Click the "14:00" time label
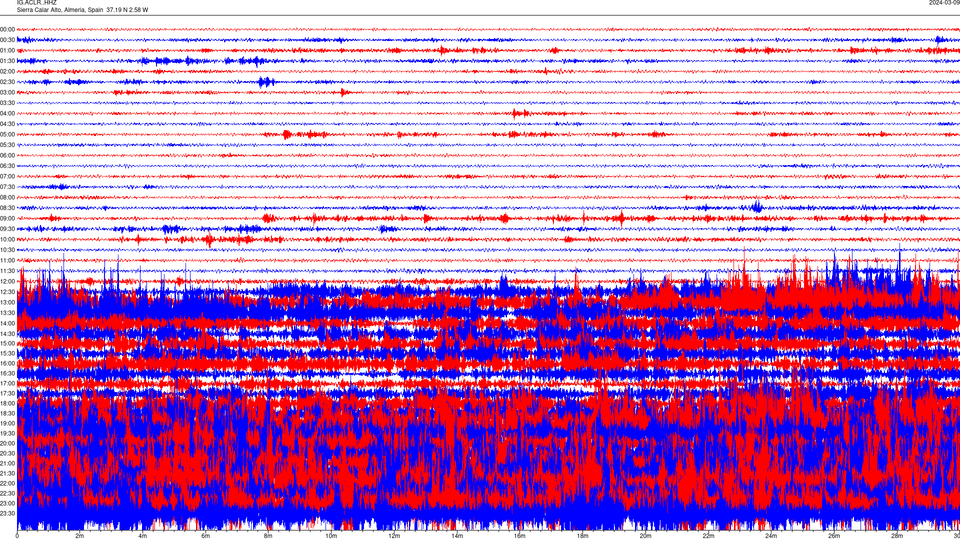This screenshot has width=960, height=540. point(7,323)
